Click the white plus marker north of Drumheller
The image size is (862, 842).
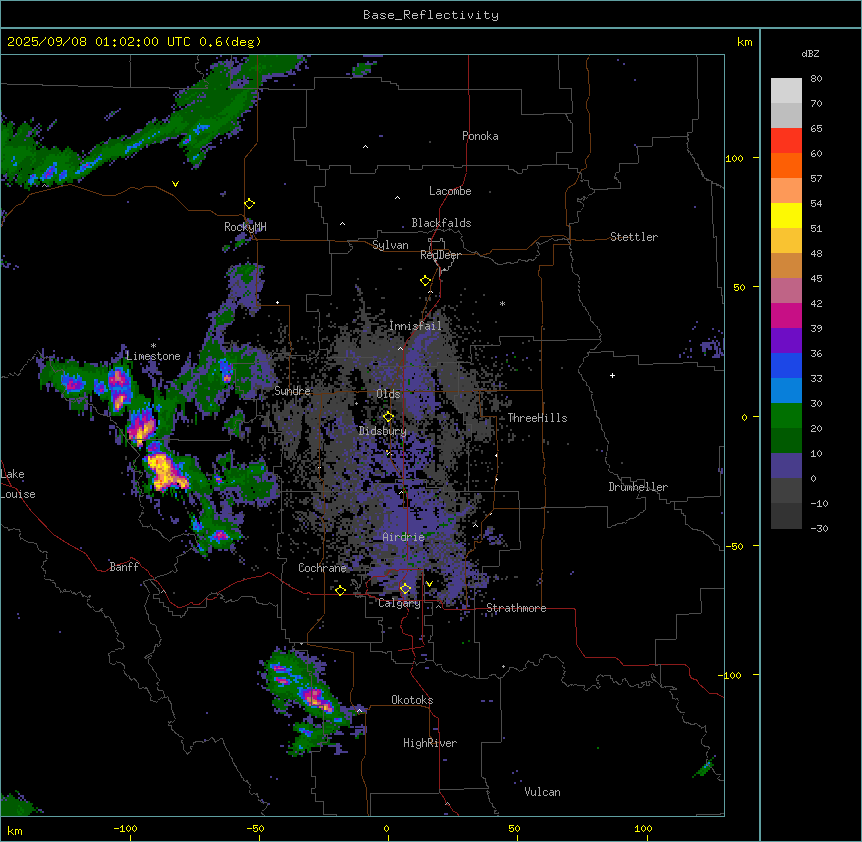[x=612, y=375]
